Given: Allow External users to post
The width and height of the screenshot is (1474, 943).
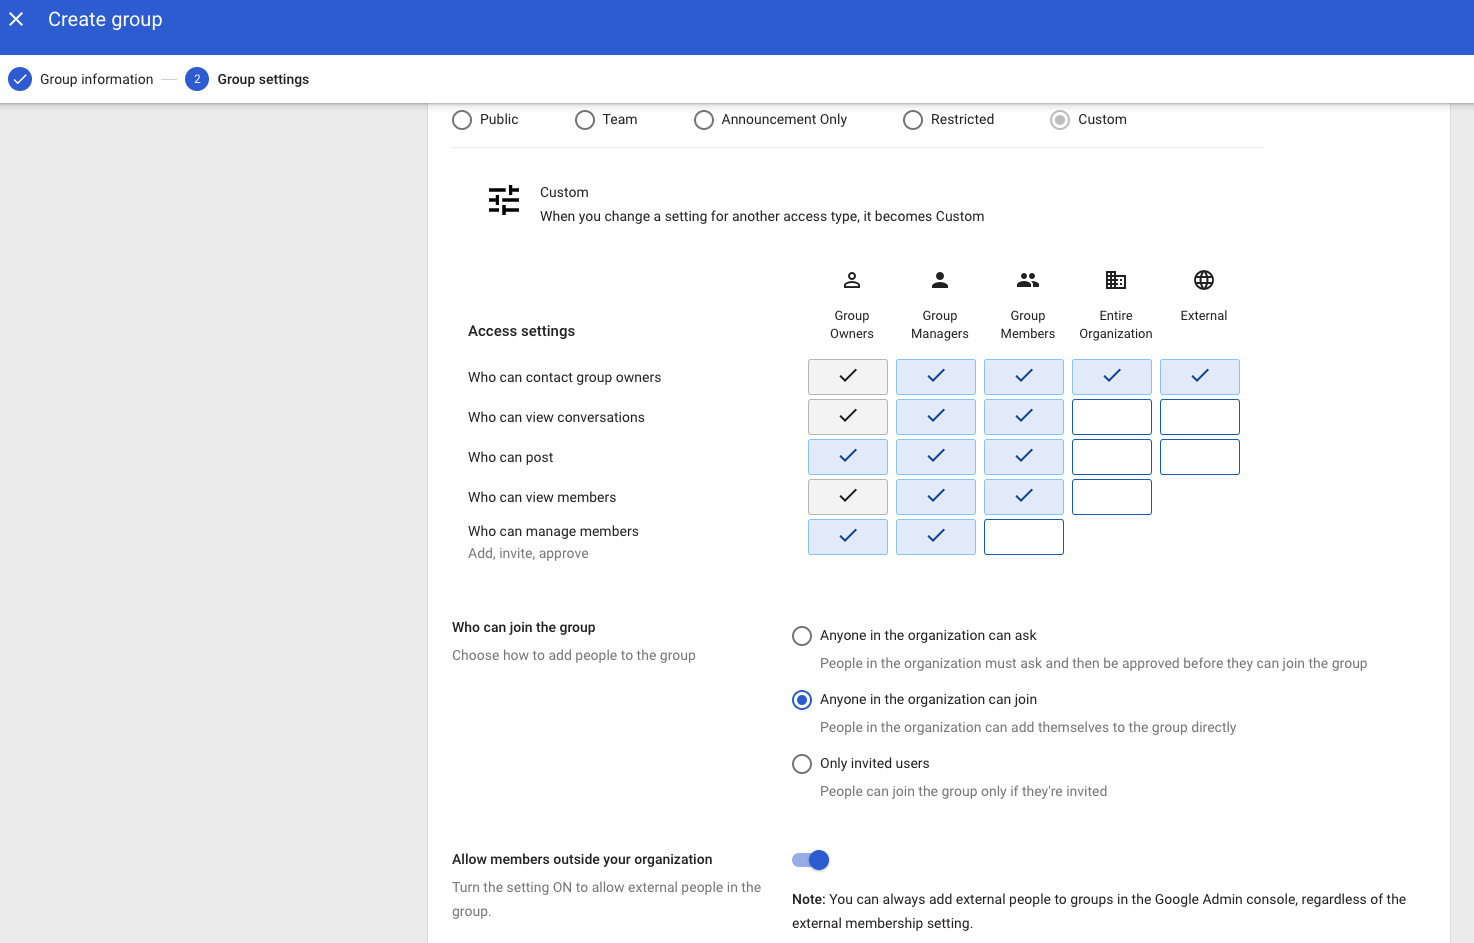Looking at the screenshot, I should click(1199, 457).
